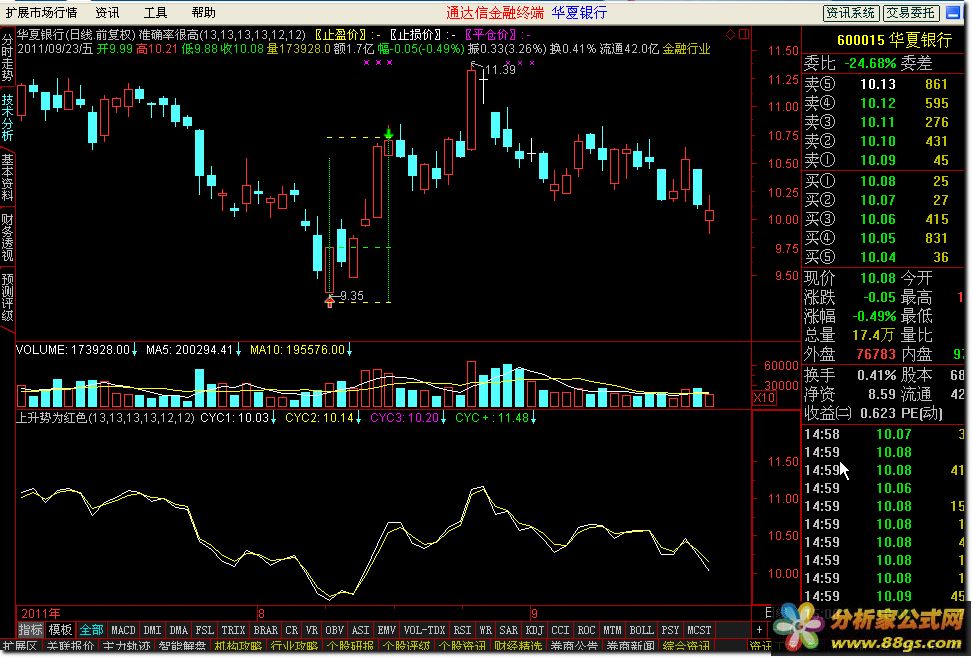Click the blue minimize icon at top right
The width and height of the screenshot is (973, 658).
click(x=953, y=12)
